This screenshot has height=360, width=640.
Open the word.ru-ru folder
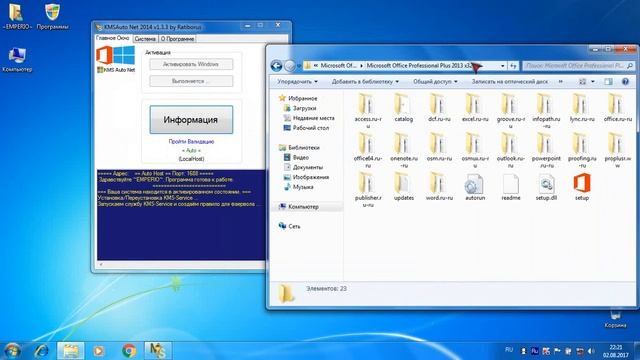pyautogui.click(x=439, y=186)
